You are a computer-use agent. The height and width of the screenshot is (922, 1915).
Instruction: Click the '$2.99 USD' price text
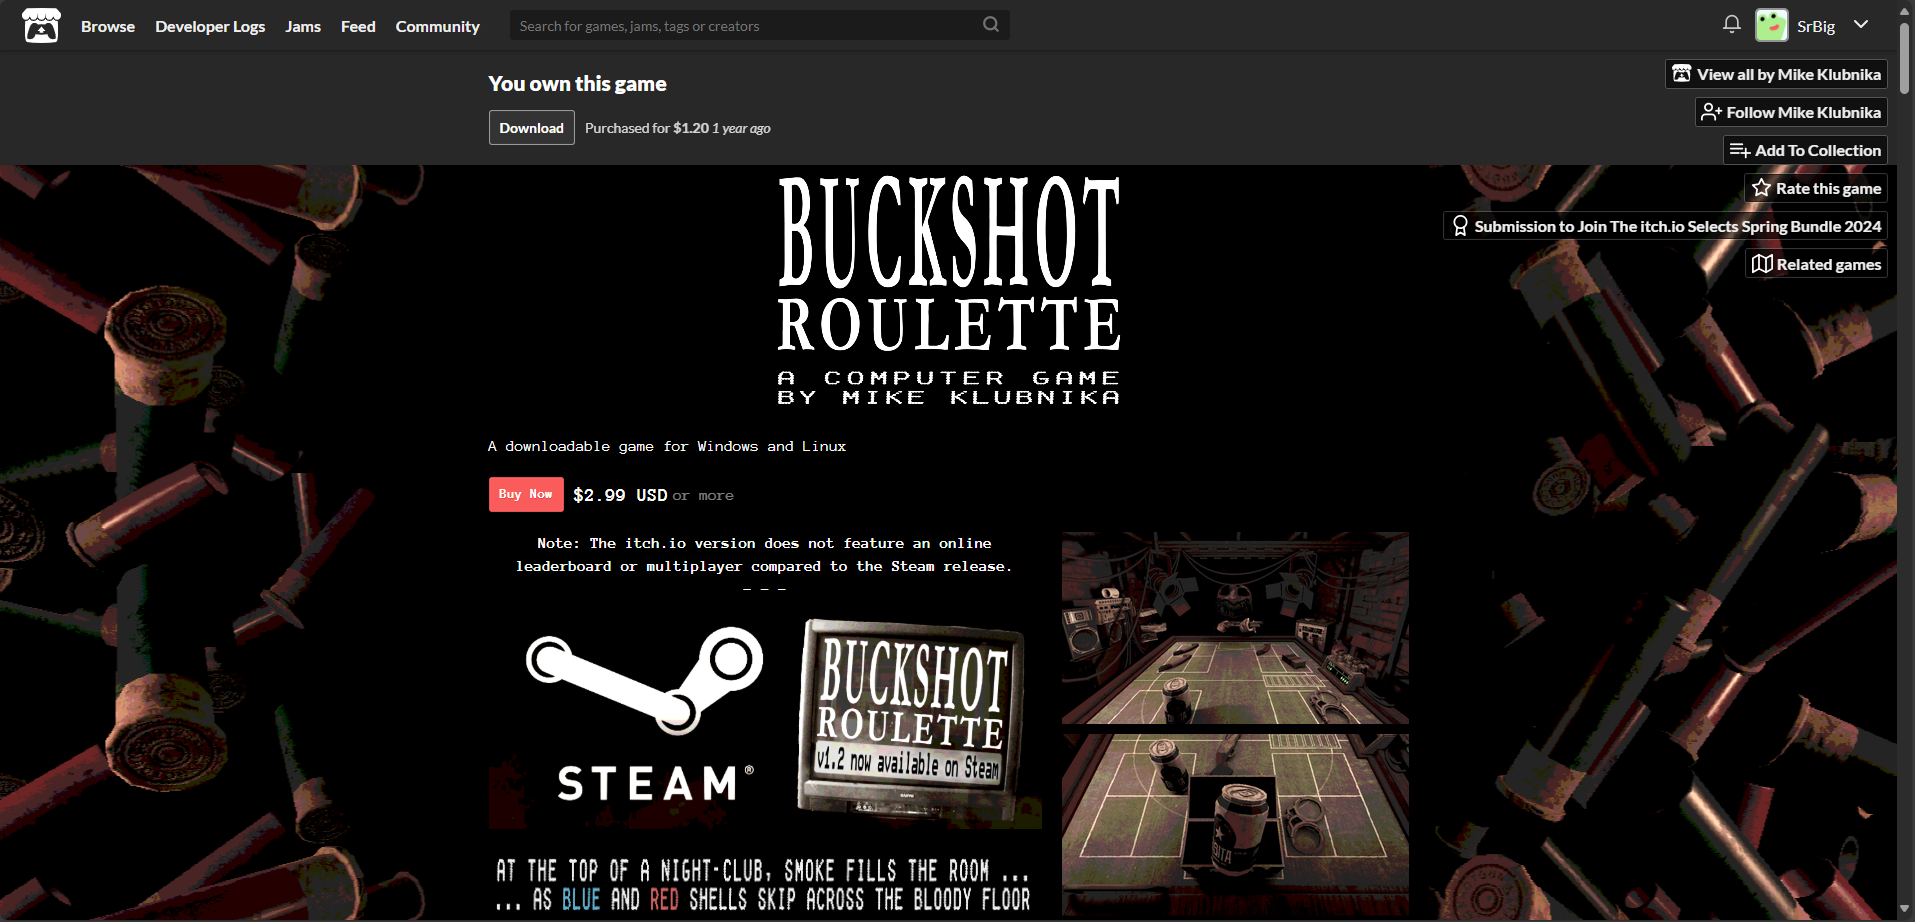(x=620, y=495)
